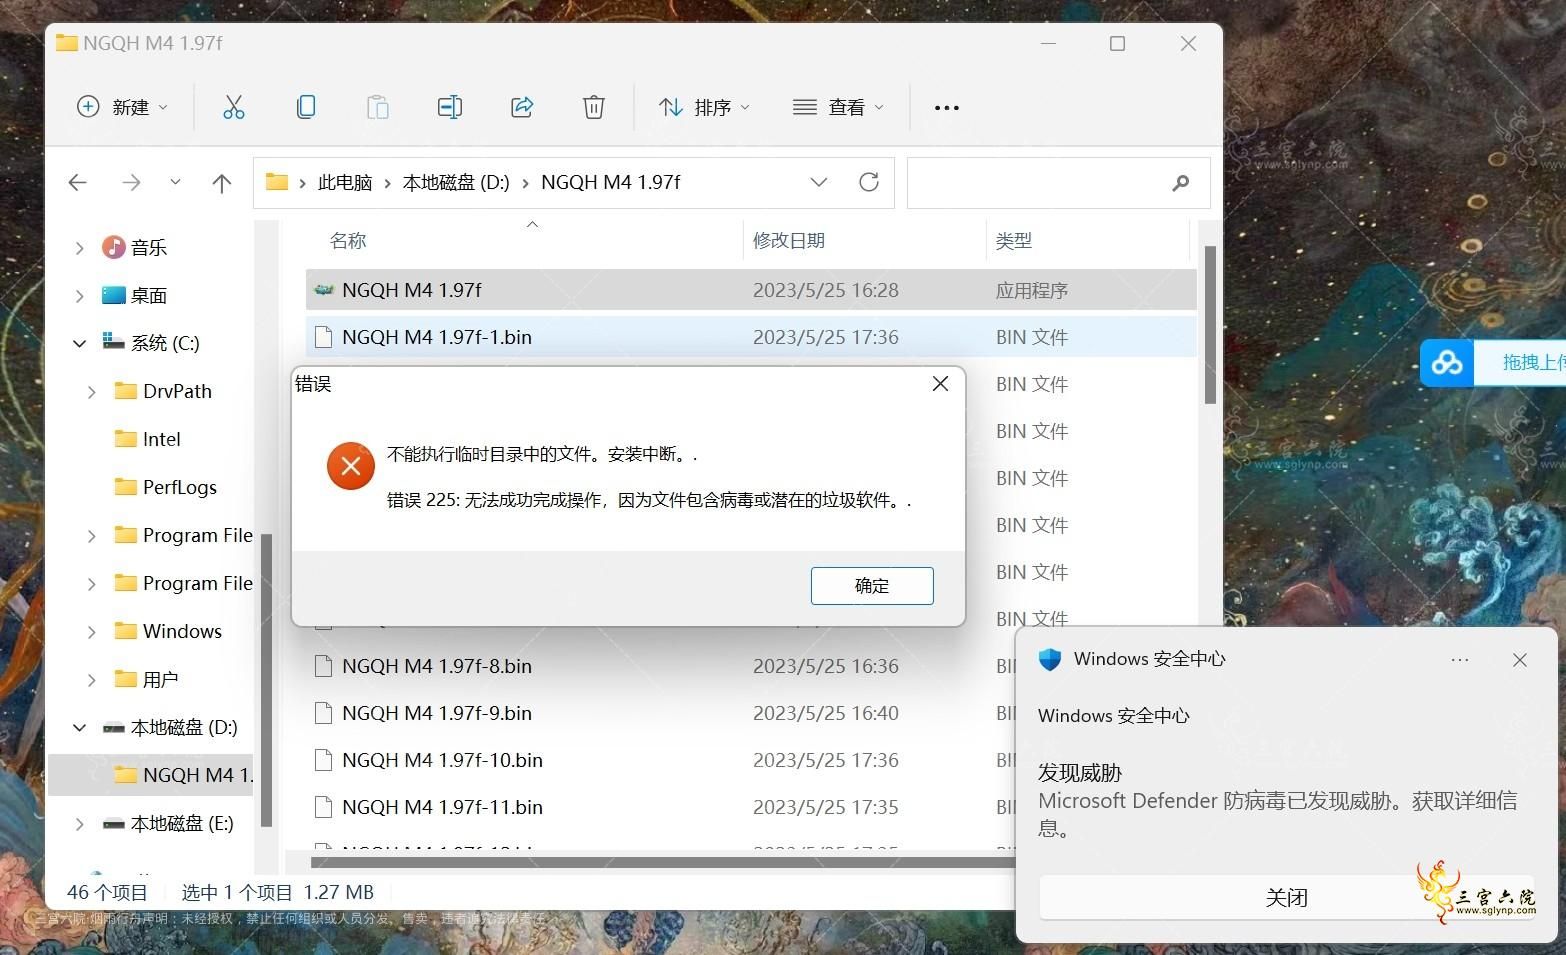Go forward with the right arrow
The width and height of the screenshot is (1566, 955).
[131, 182]
